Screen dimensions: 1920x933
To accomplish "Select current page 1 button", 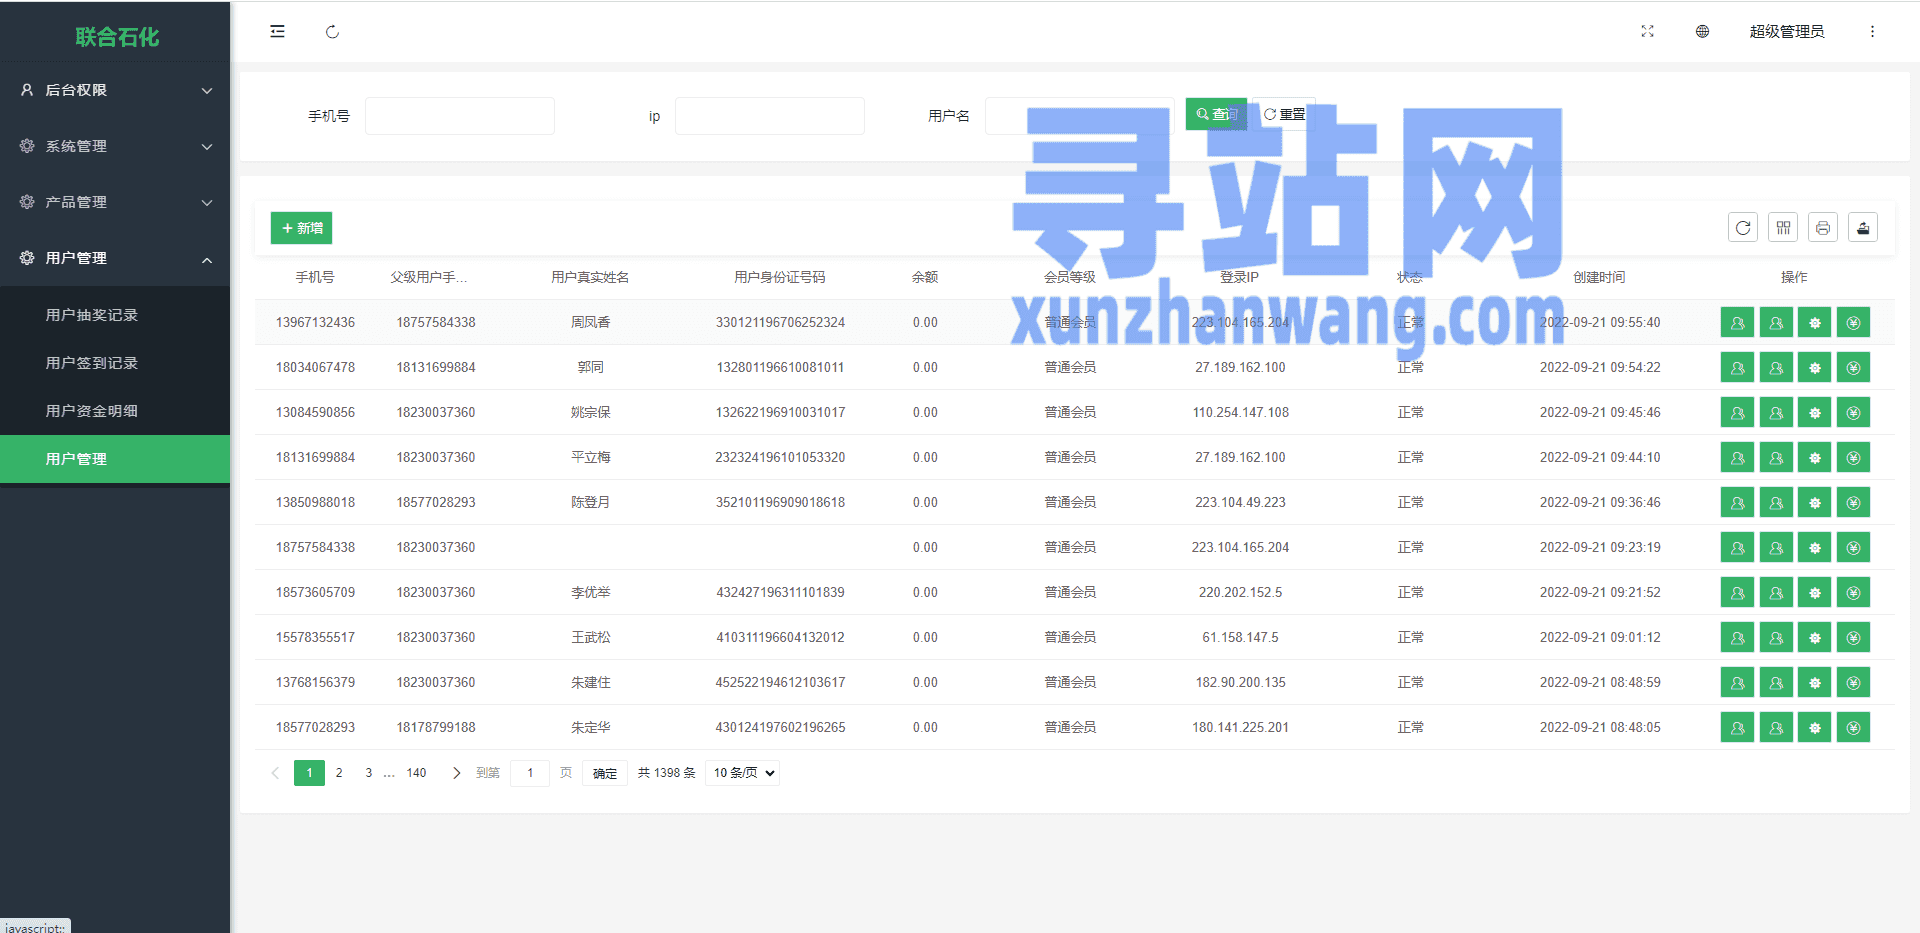I will (309, 773).
